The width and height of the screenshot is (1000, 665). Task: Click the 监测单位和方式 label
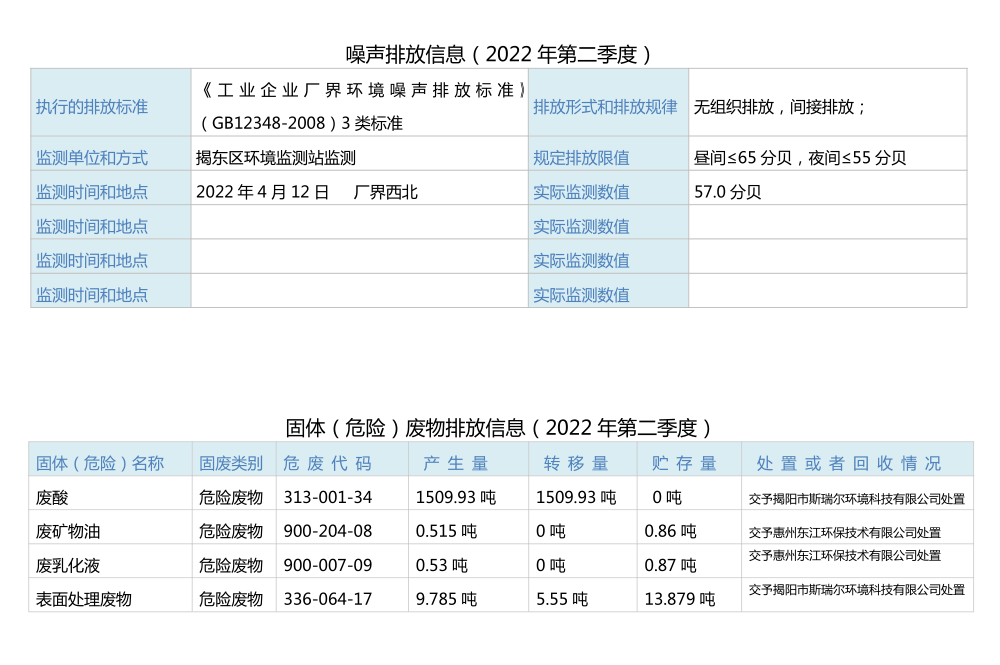pos(91,157)
